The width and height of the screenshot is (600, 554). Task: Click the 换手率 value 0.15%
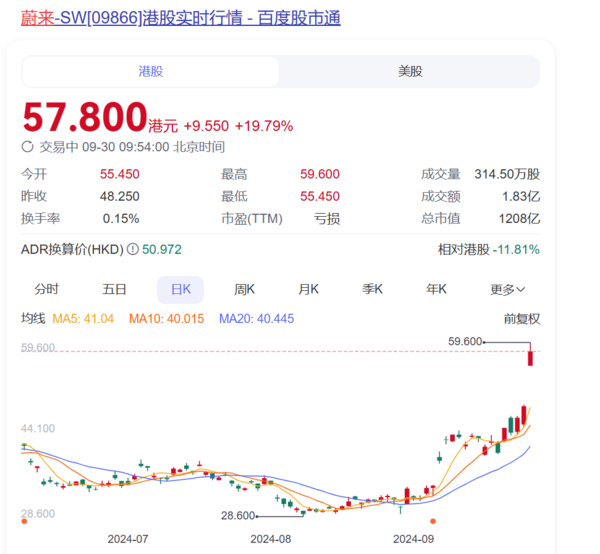click(121, 219)
